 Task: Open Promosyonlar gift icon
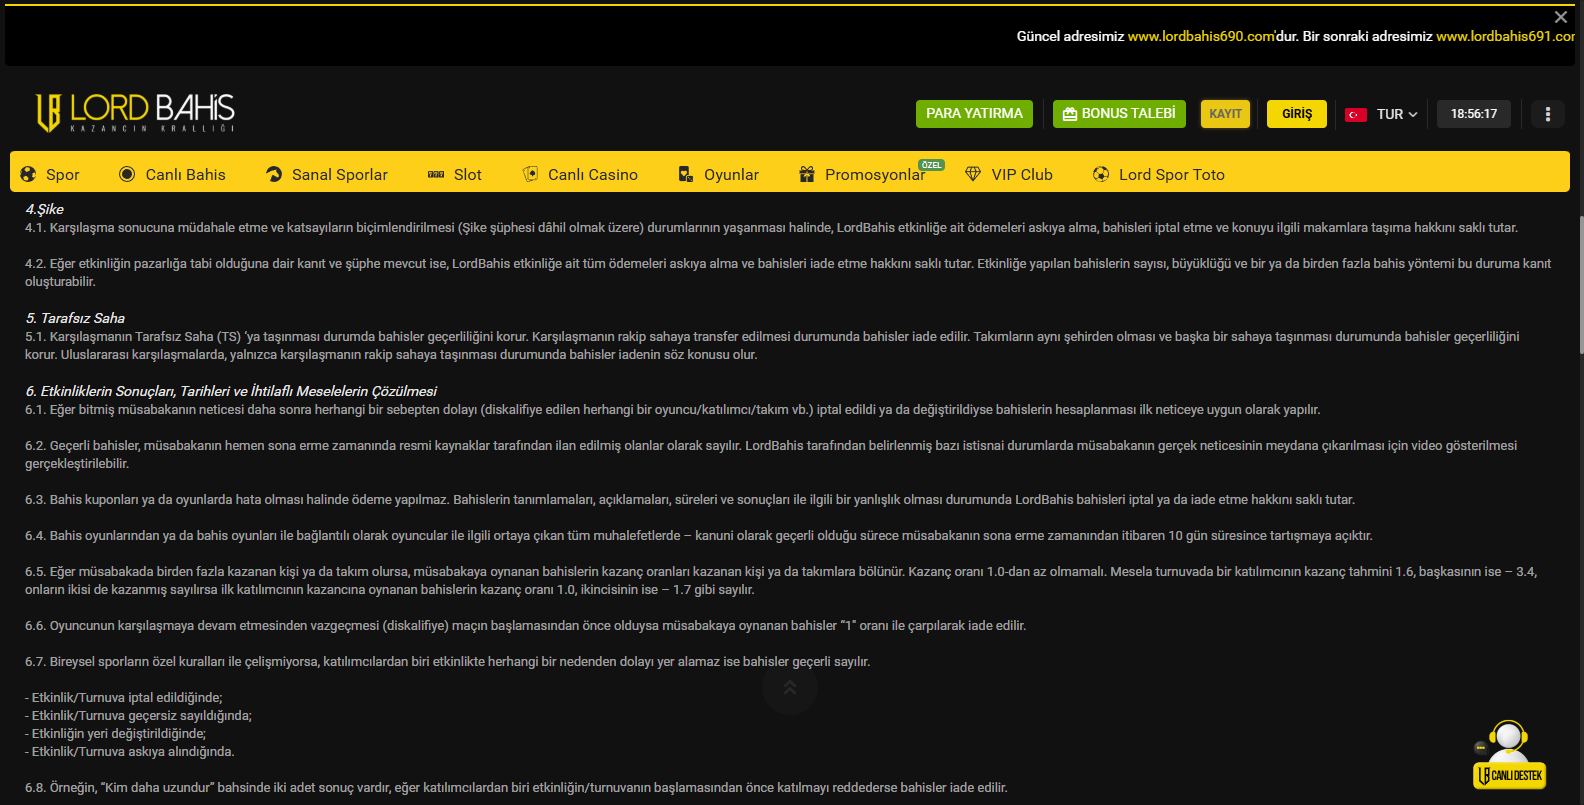(x=807, y=174)
